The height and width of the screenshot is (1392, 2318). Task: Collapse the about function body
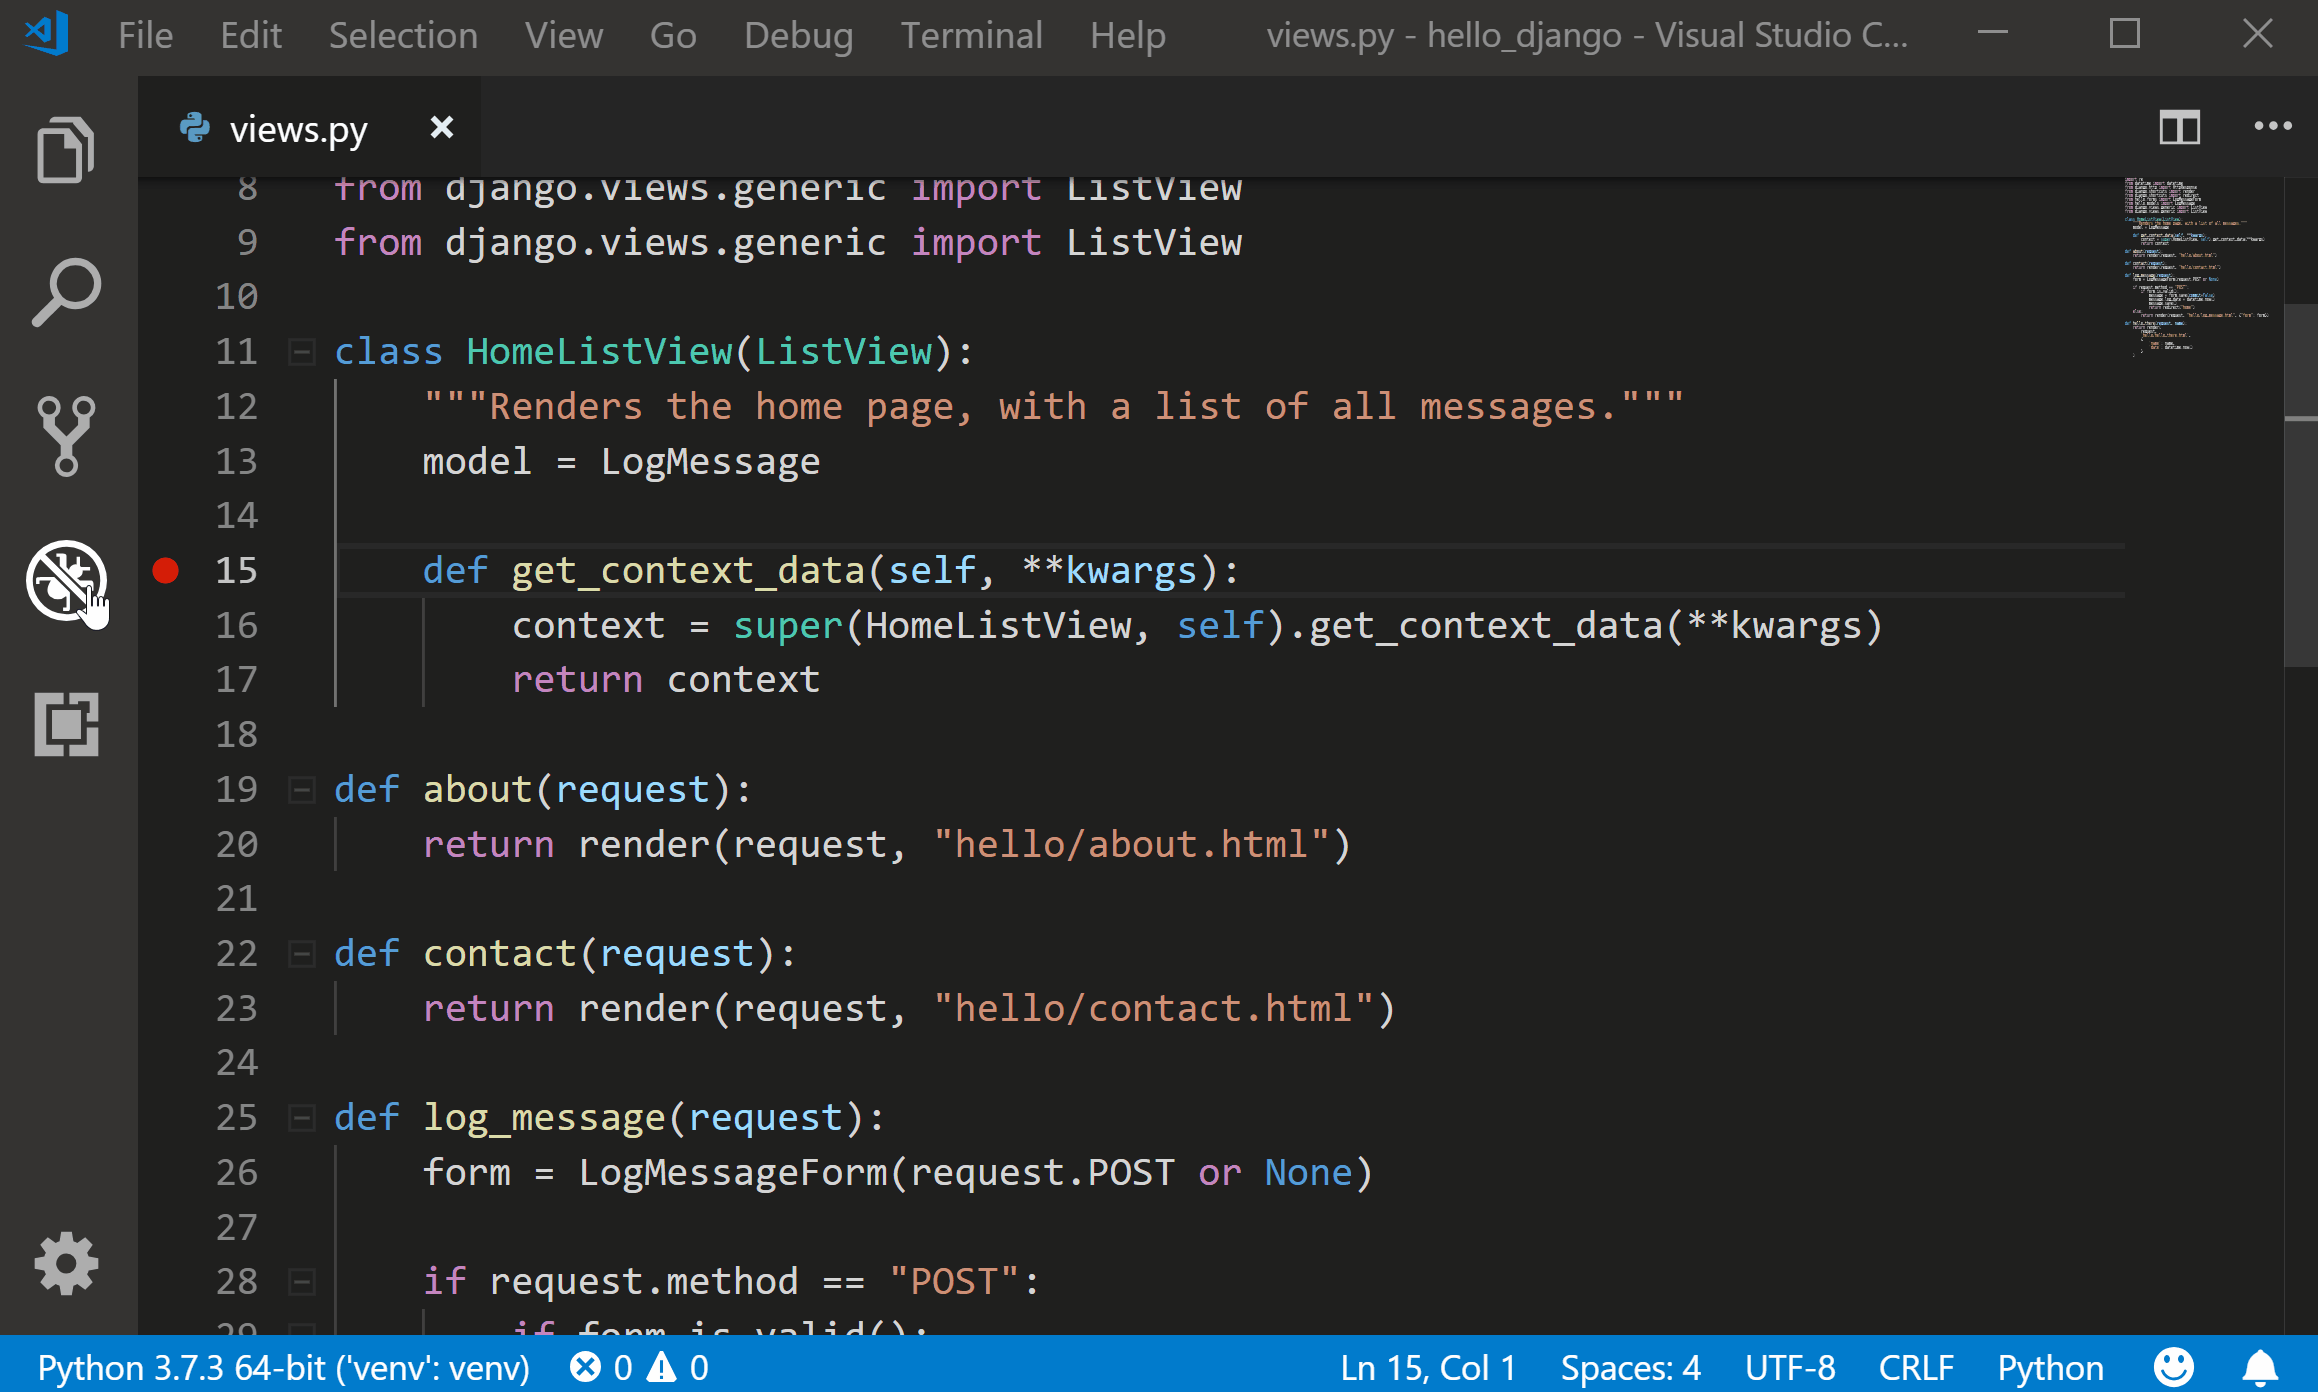[301, 789]
